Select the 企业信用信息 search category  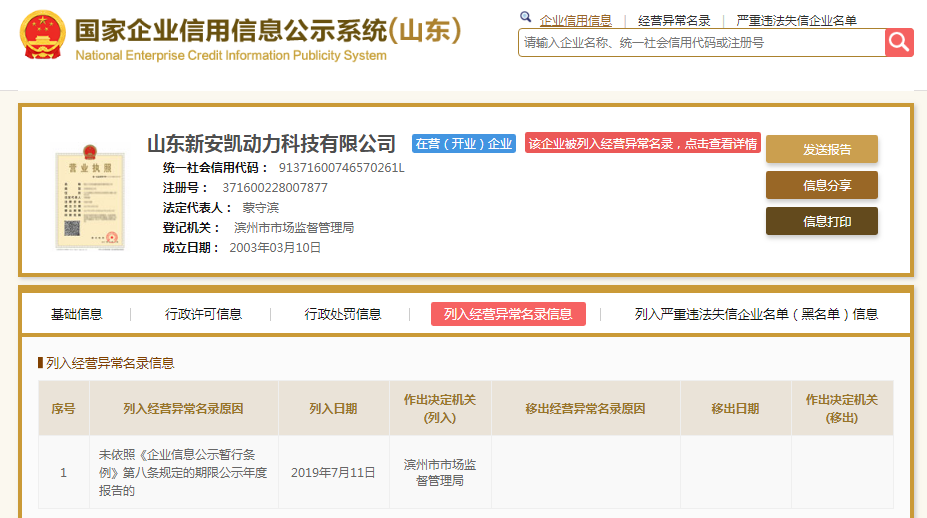click(x=575, y=20)
